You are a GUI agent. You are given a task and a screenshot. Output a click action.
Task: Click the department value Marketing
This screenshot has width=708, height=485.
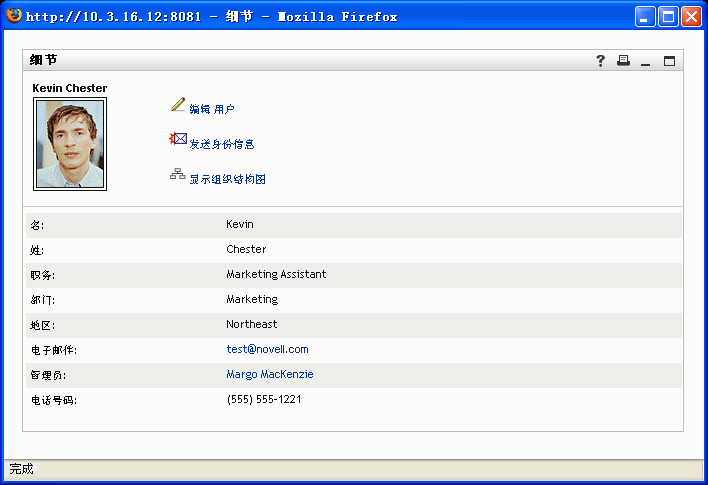(x=252, y=299)
